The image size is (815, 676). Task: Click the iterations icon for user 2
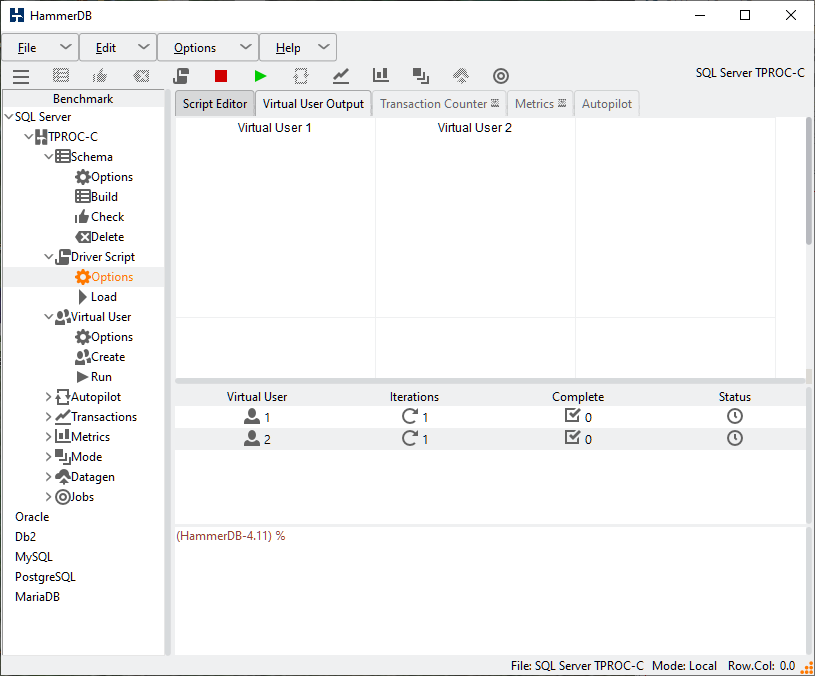[410, 439]
